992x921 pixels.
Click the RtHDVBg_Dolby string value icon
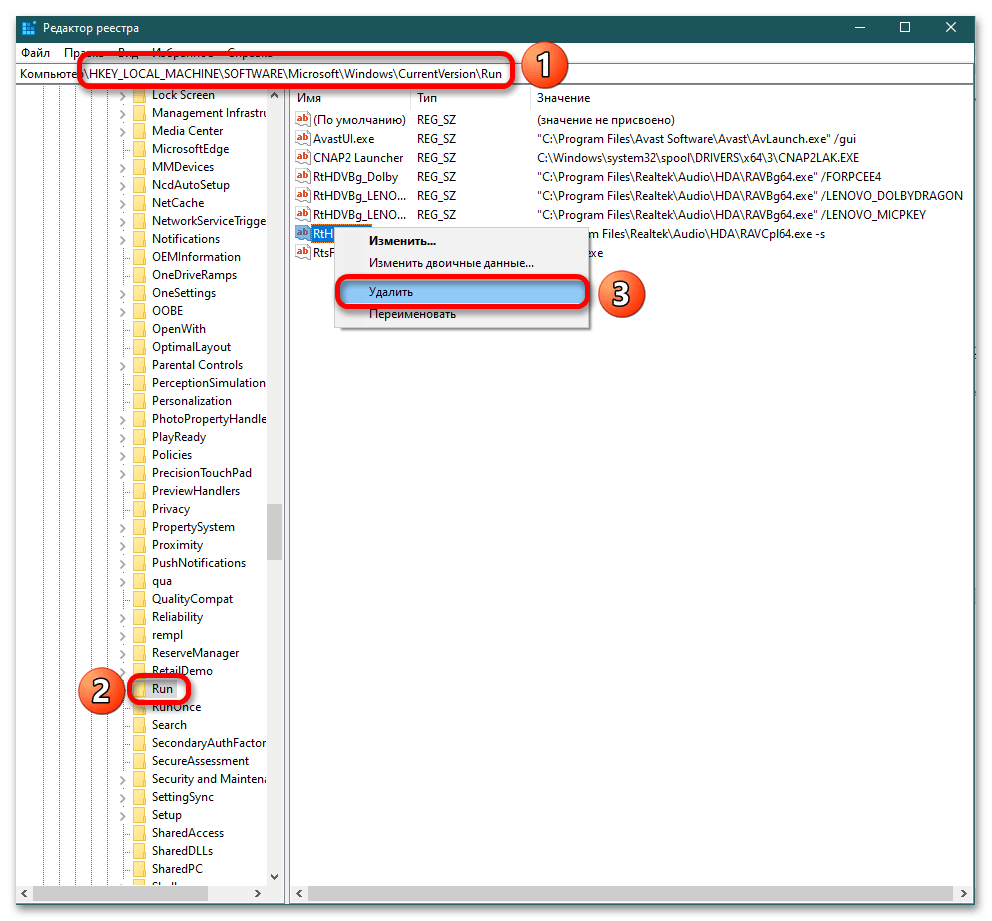[303, 176]
